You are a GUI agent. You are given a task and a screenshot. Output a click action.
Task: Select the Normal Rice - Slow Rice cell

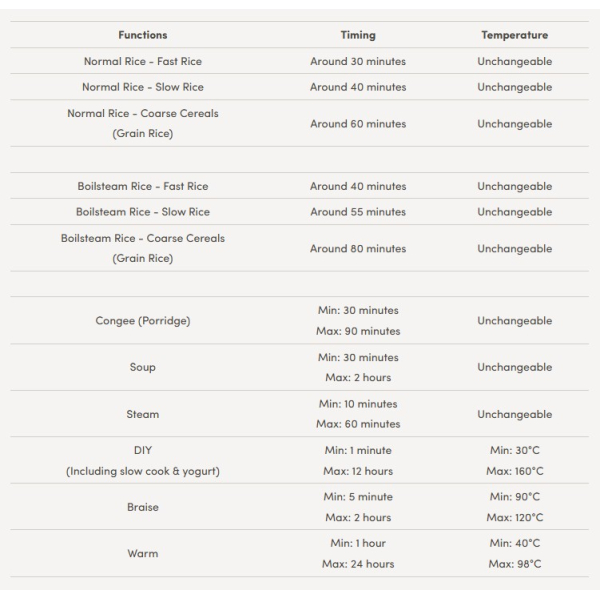[143, 87]
